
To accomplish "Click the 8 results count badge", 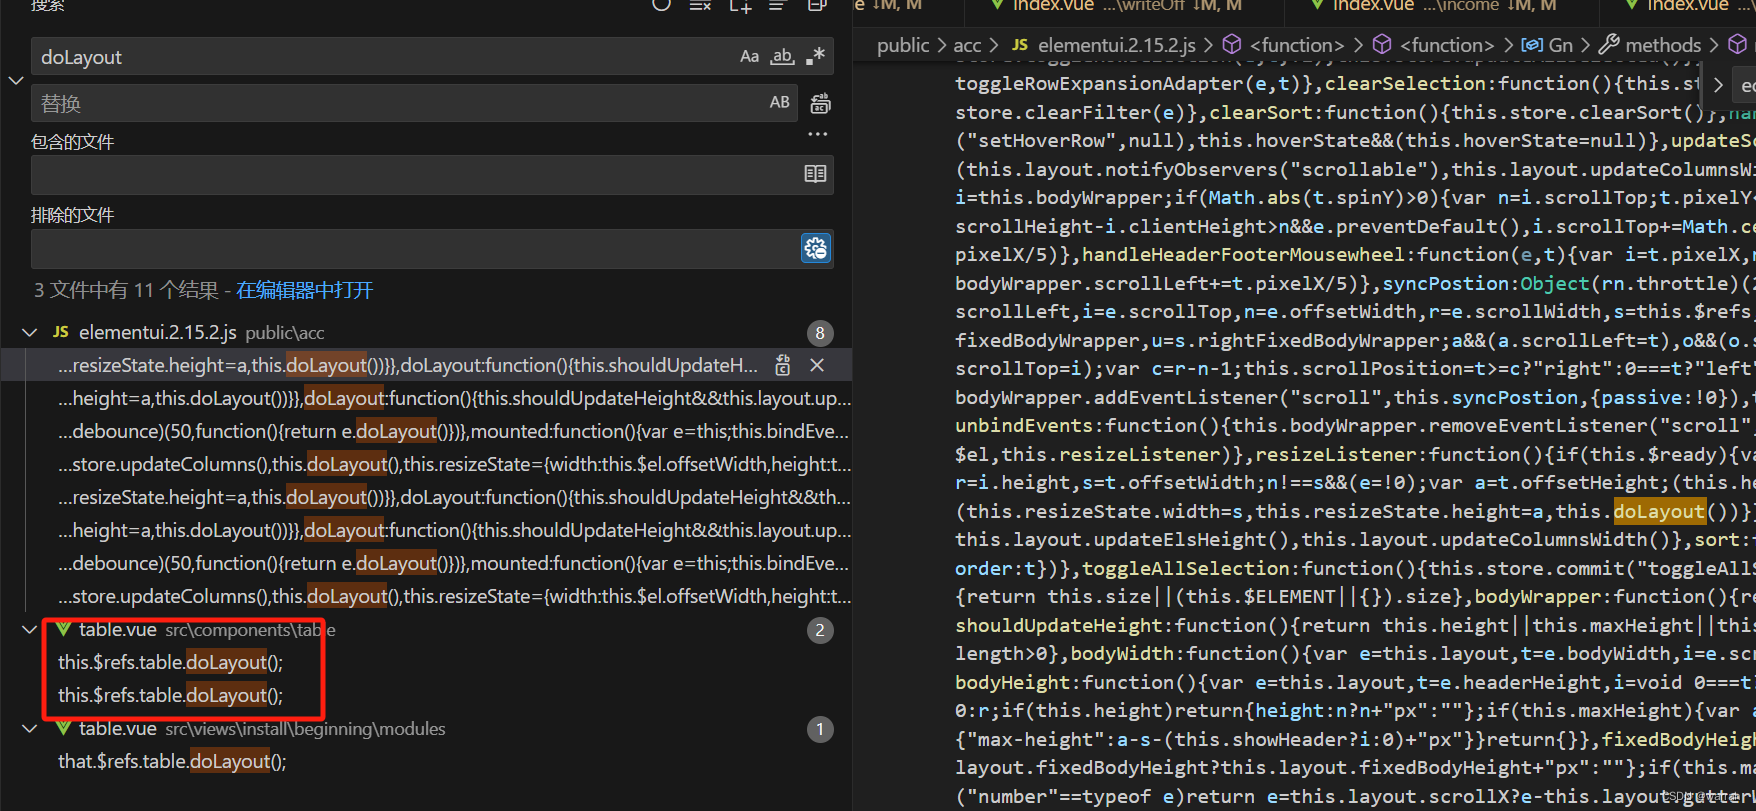I will (820, 333).
